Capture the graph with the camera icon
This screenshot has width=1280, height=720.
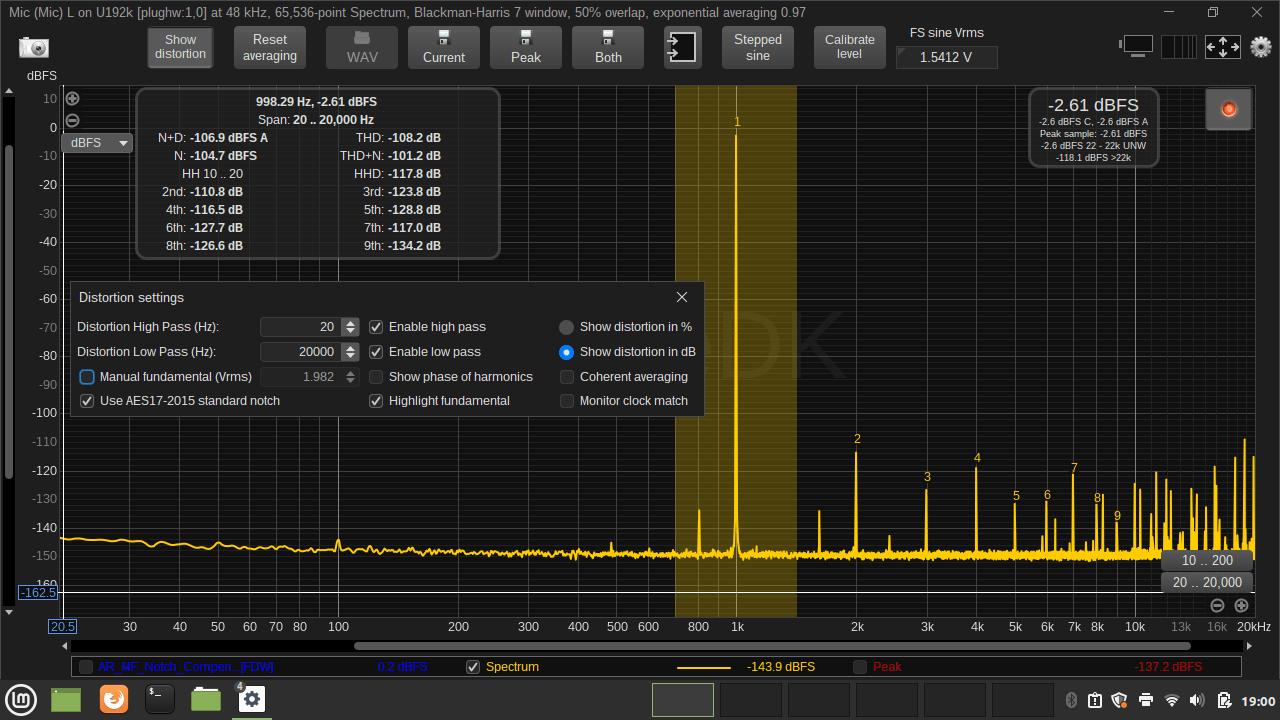pyautogui.click(x=34, y=47)
